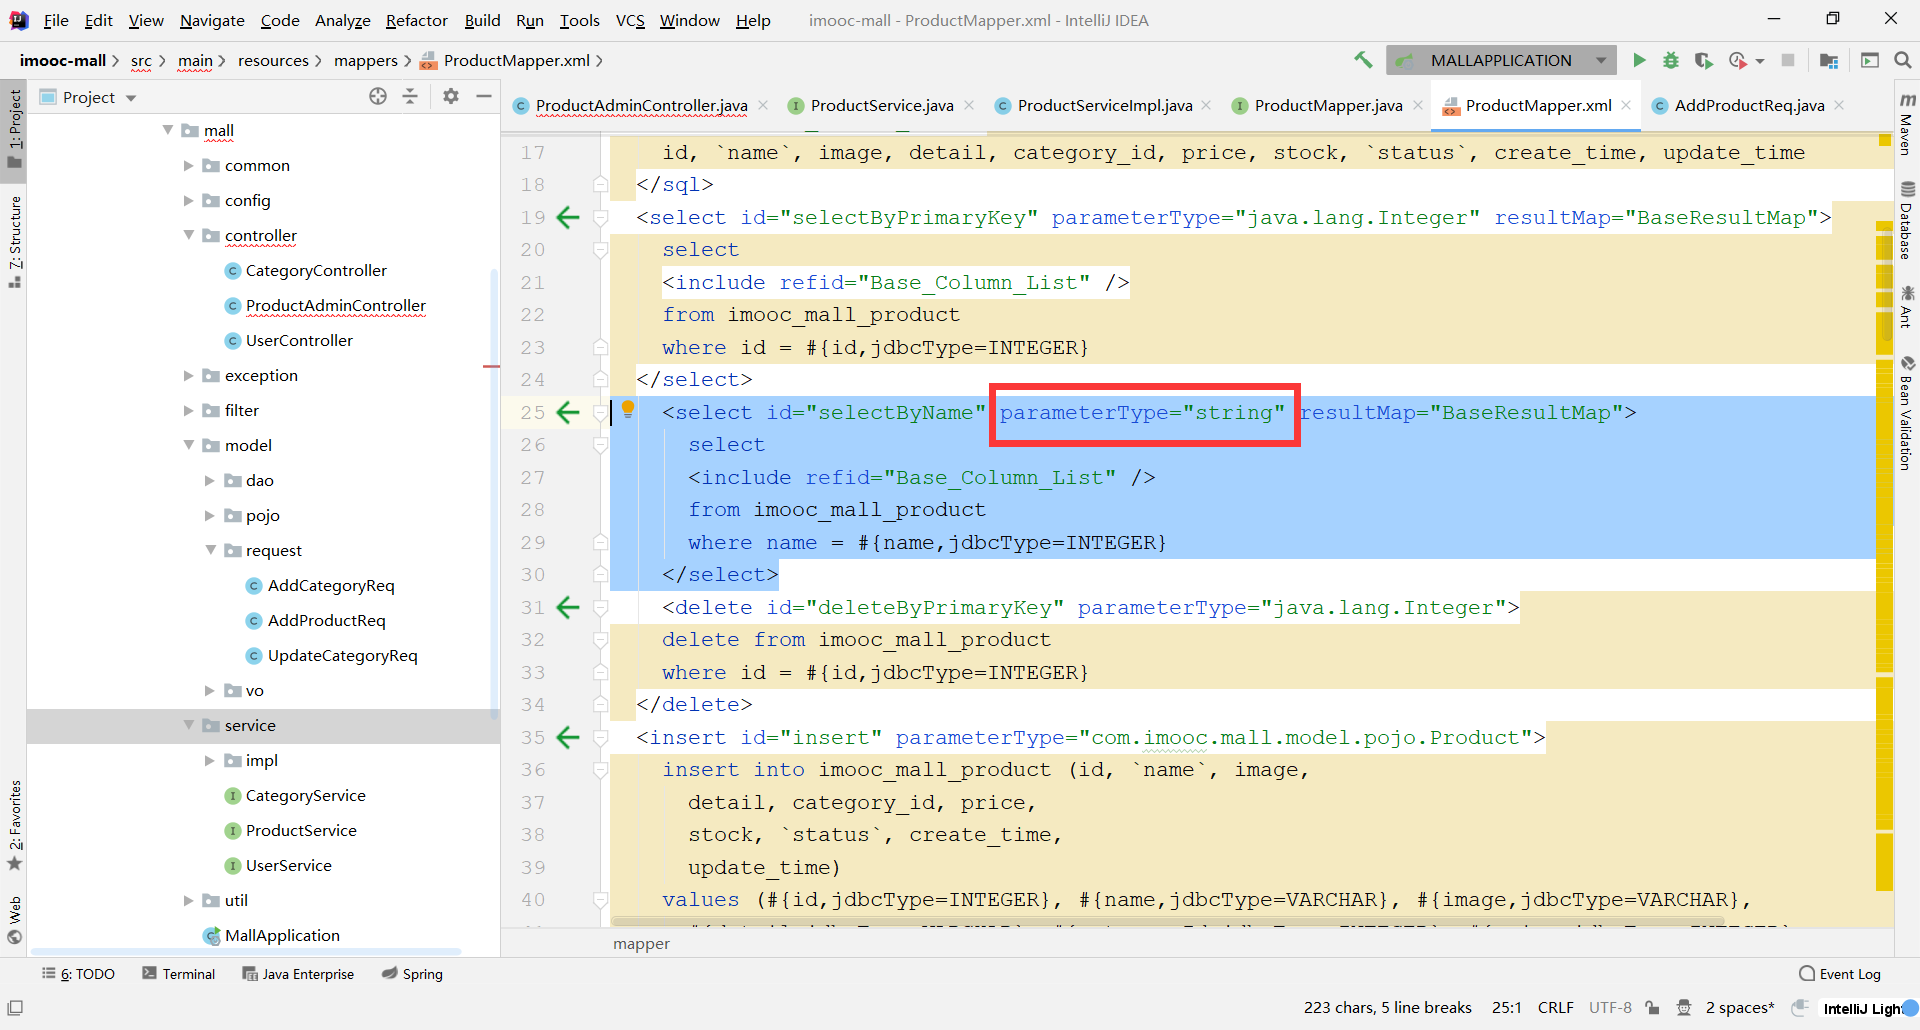Open the inspections inspector icon
The height and width of the screenshot is (1030, 1920).
tap(1684, 1008)
